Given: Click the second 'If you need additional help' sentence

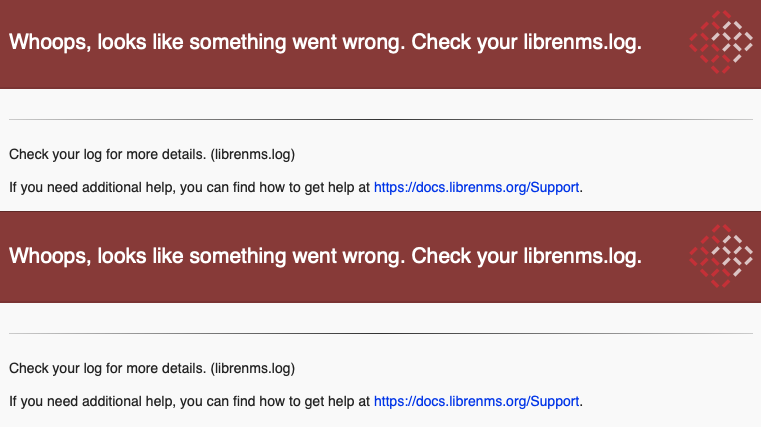Looking at the screenshot, I should [296, 401].
